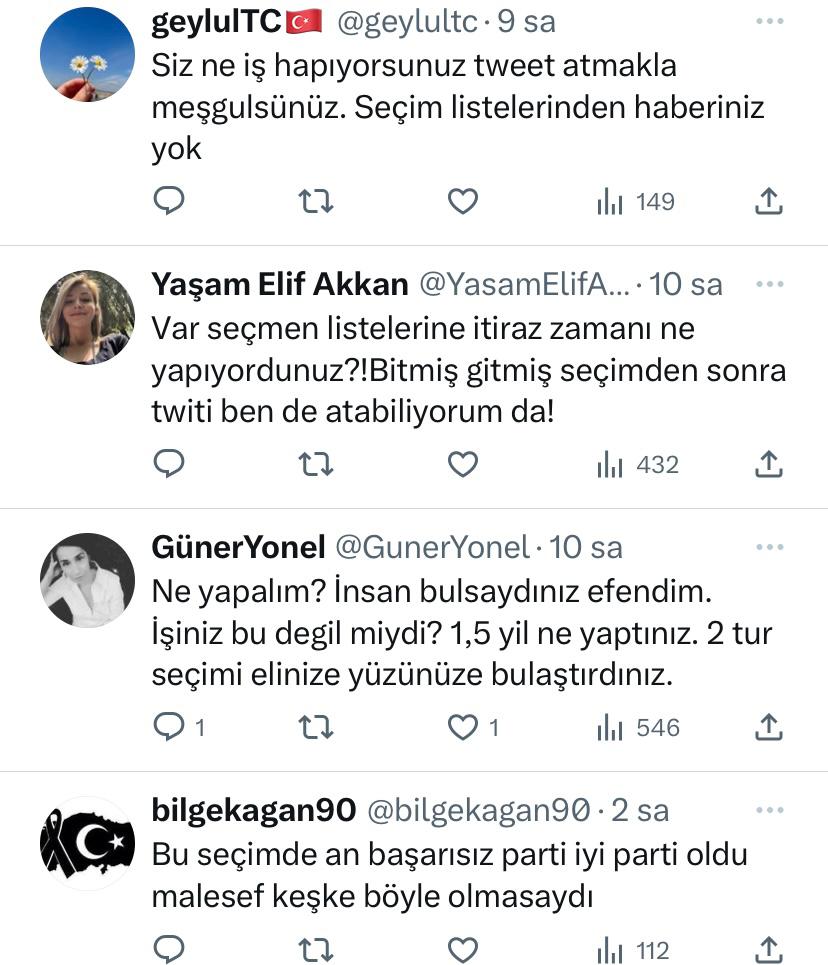Screen dimensions: 828x965
Task: Like Yaşam Elif Akkan's tweet
Action: 462,465
